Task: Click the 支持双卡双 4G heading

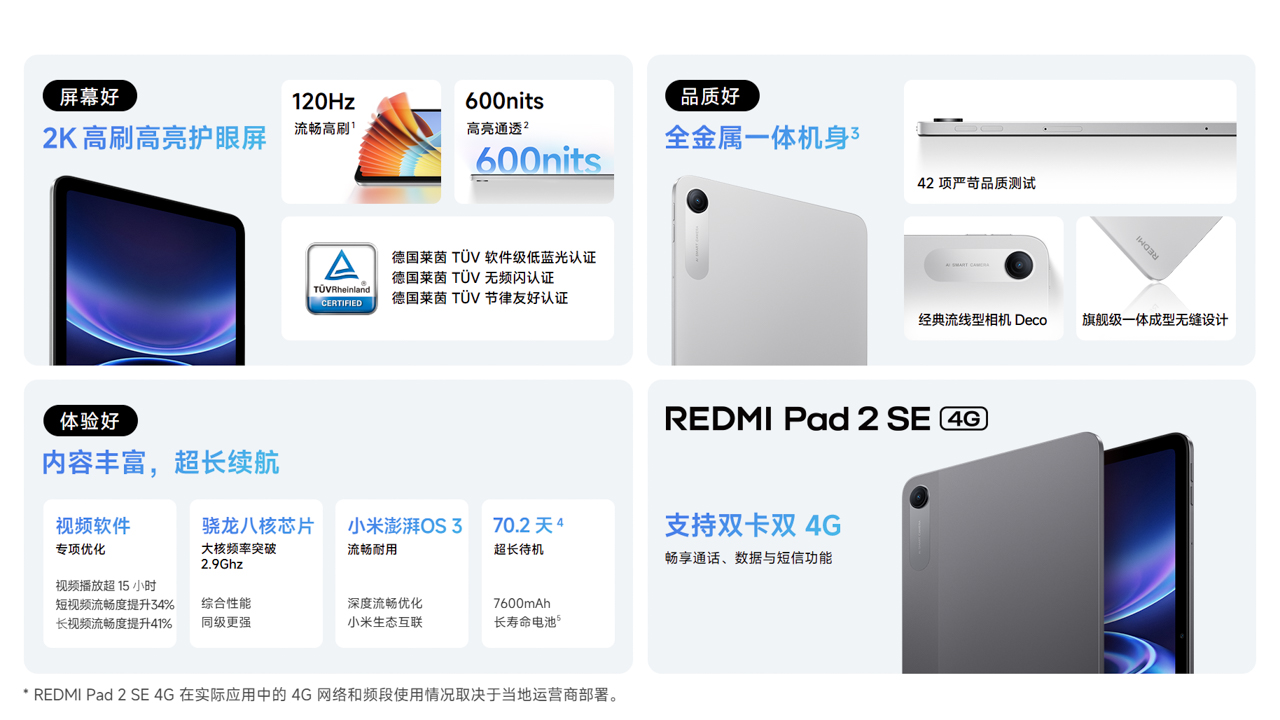Action: tap(753, 525)
